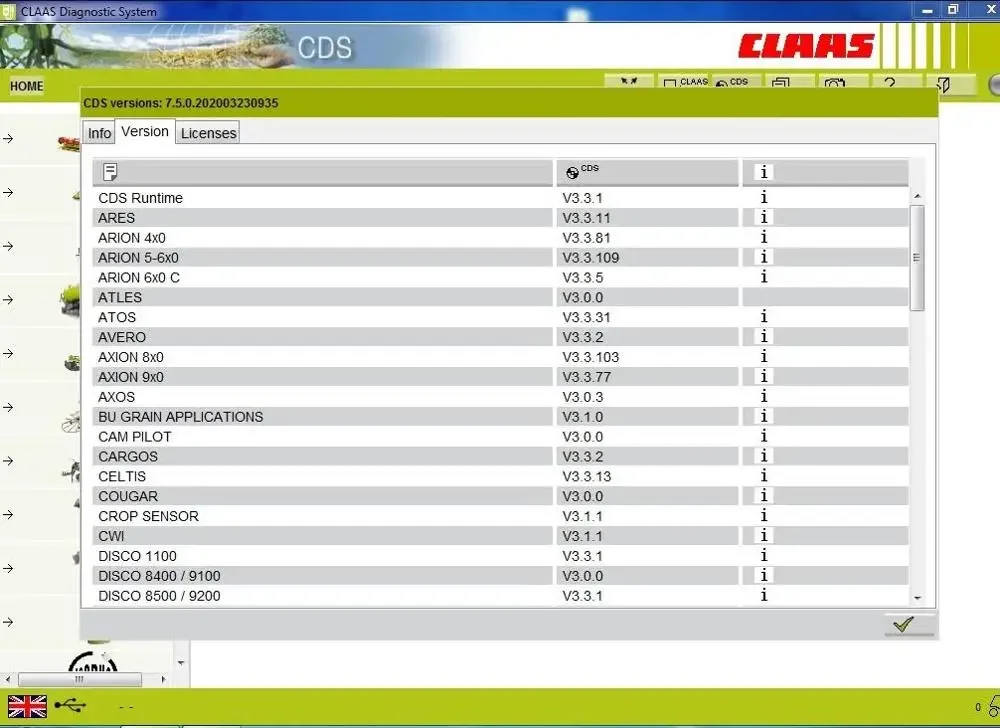Open the Info tab
1000x728 pixels.
pos(98,132)
